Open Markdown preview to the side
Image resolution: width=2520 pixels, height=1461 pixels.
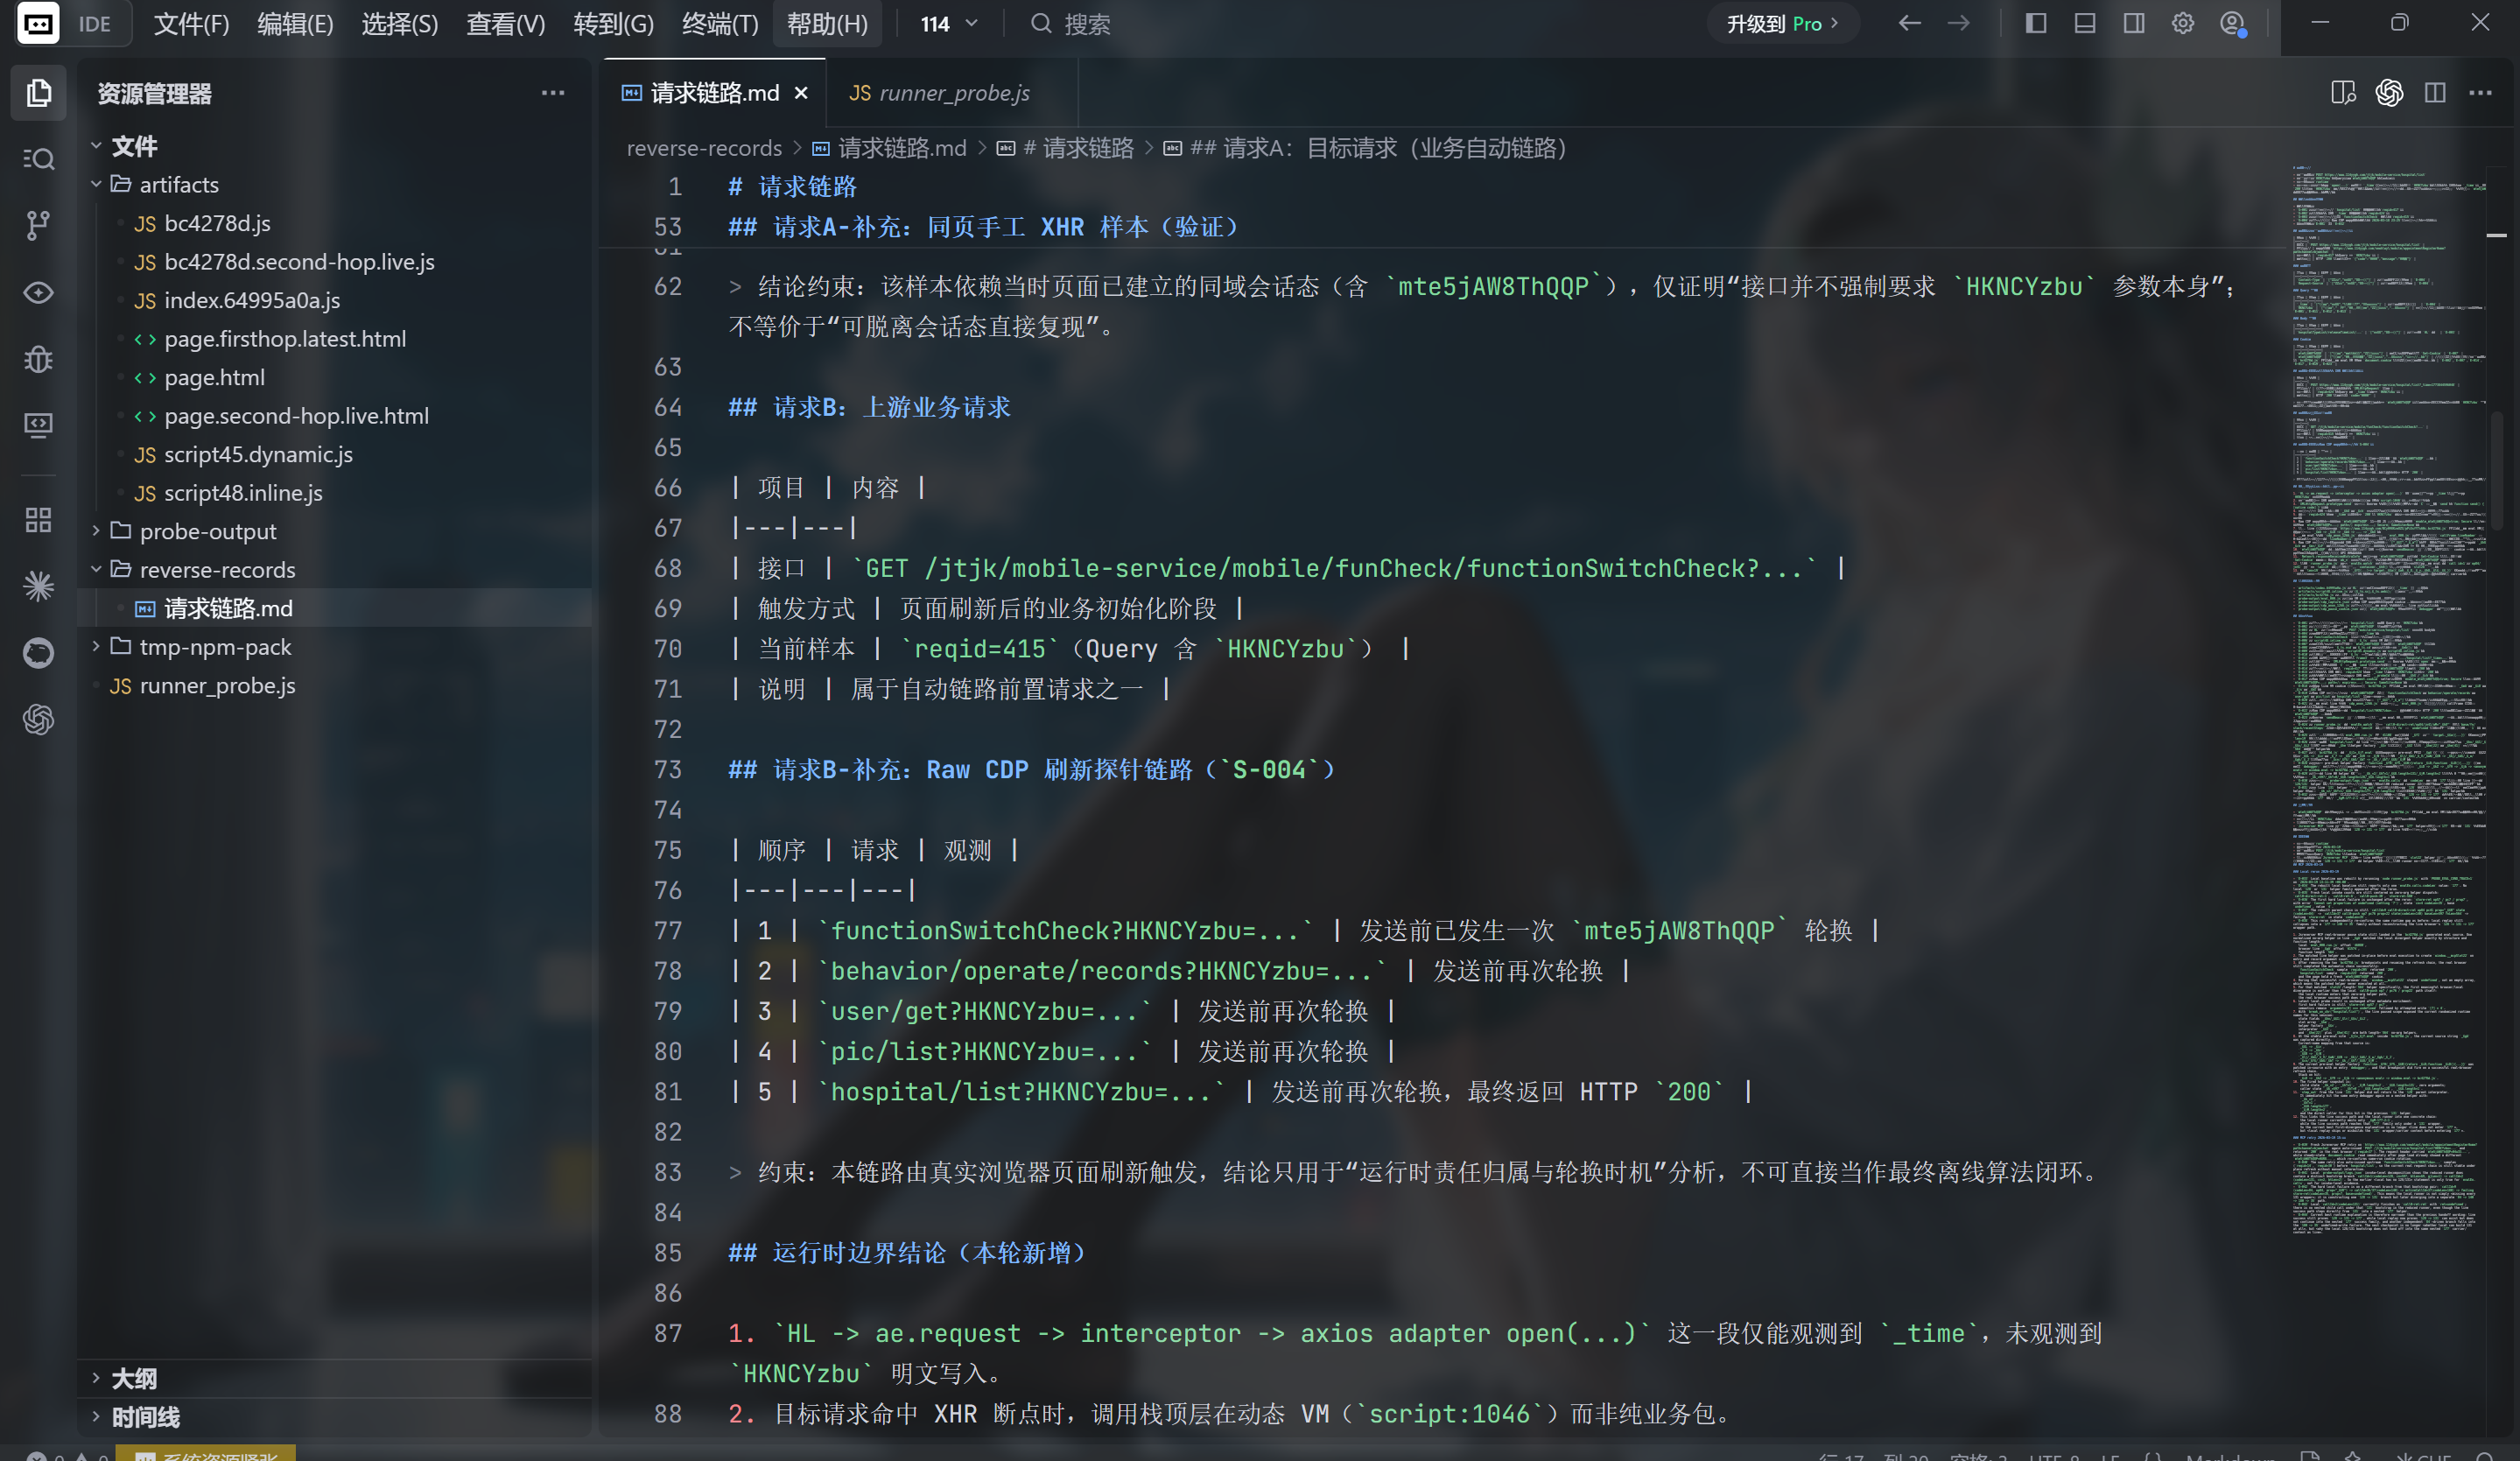click(x=2343, y=93)
